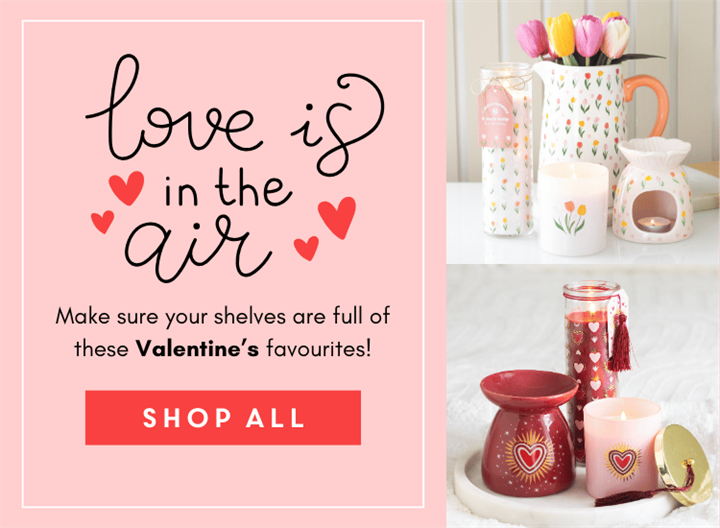Click the 'air' script word
The image size is (720, 528).
(x=197, y=246)
